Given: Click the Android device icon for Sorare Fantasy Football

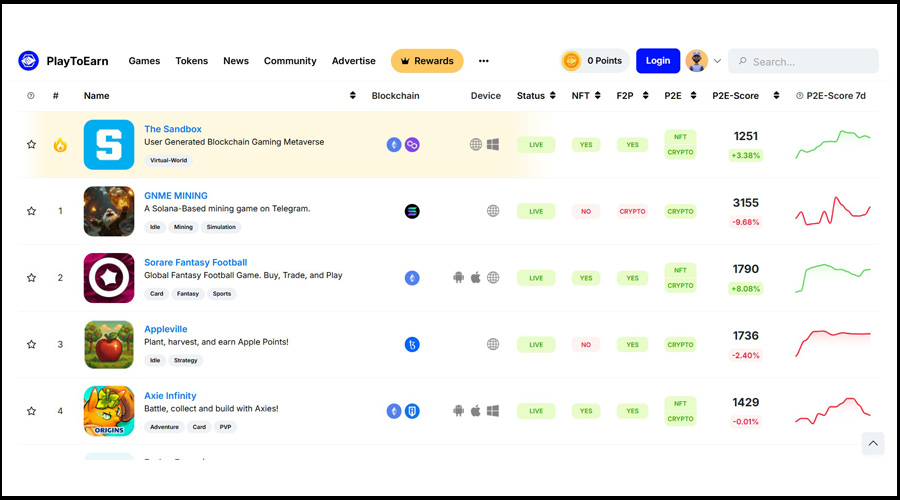Looking at the screenshot, I should tap(459, 278).
